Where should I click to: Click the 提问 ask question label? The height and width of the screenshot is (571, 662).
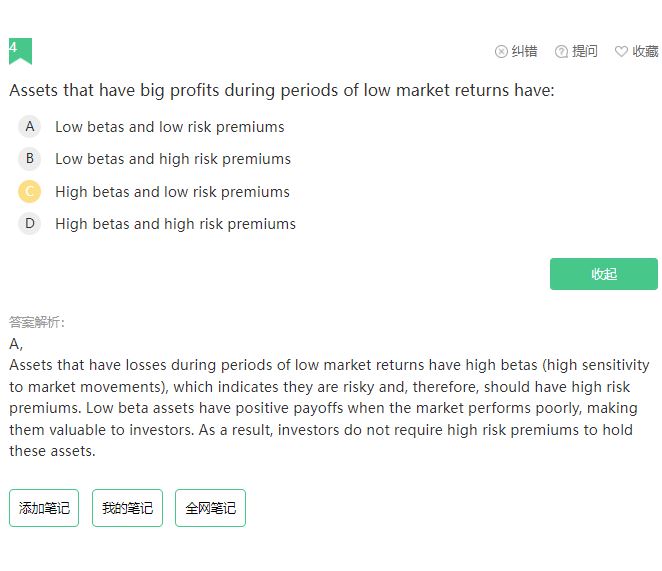585,52
